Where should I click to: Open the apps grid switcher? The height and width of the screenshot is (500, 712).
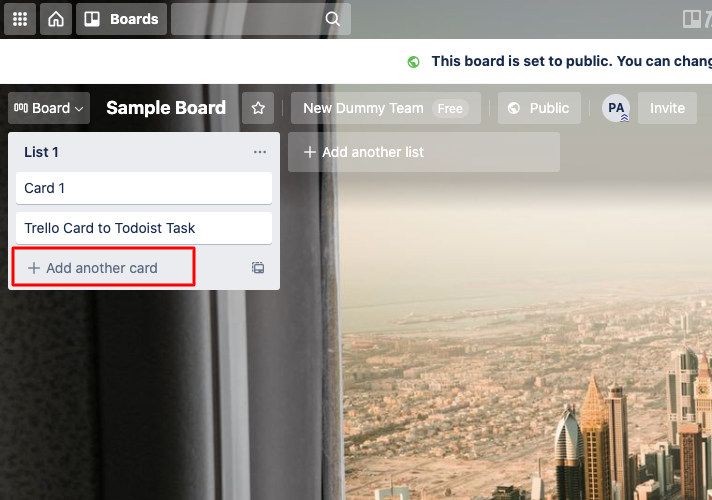pyautogui.click(x=20, y=19)
